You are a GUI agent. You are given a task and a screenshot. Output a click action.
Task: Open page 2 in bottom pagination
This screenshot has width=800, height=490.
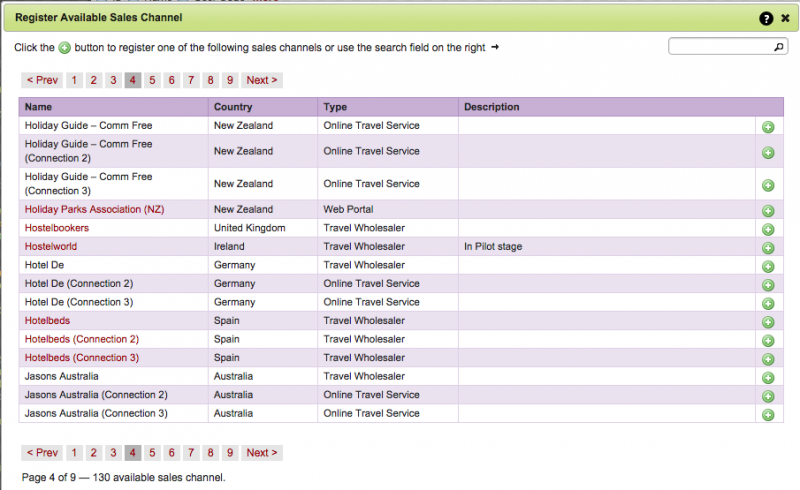click(93, 453)
